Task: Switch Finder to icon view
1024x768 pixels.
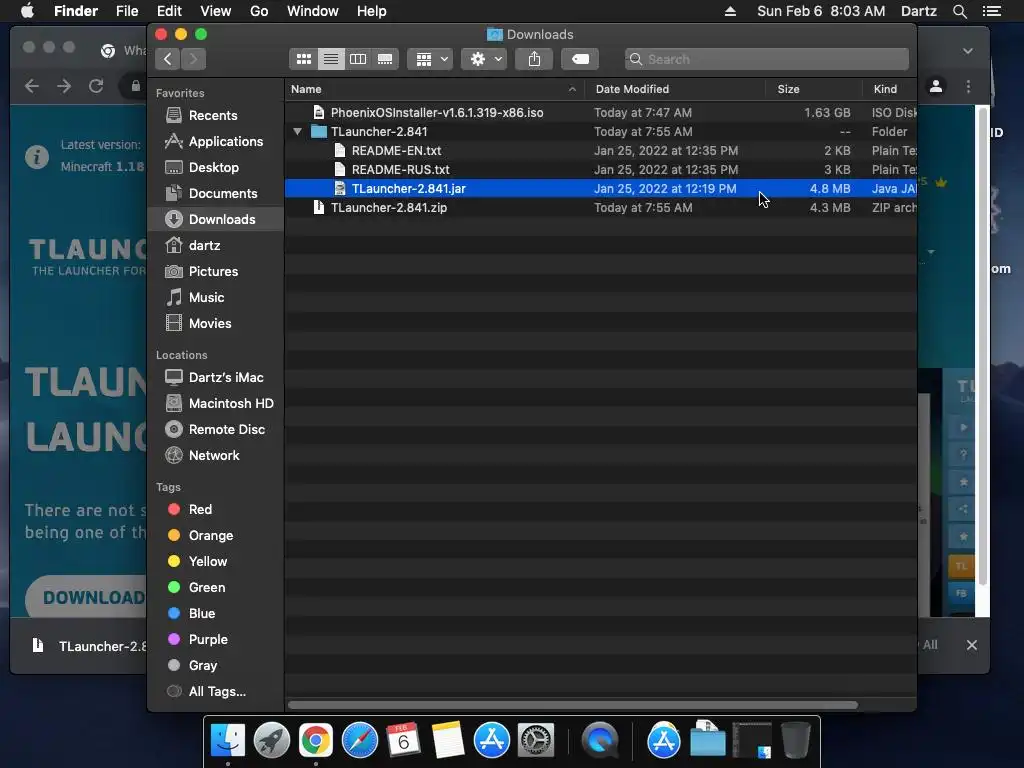Action: (x=304, y=59)
